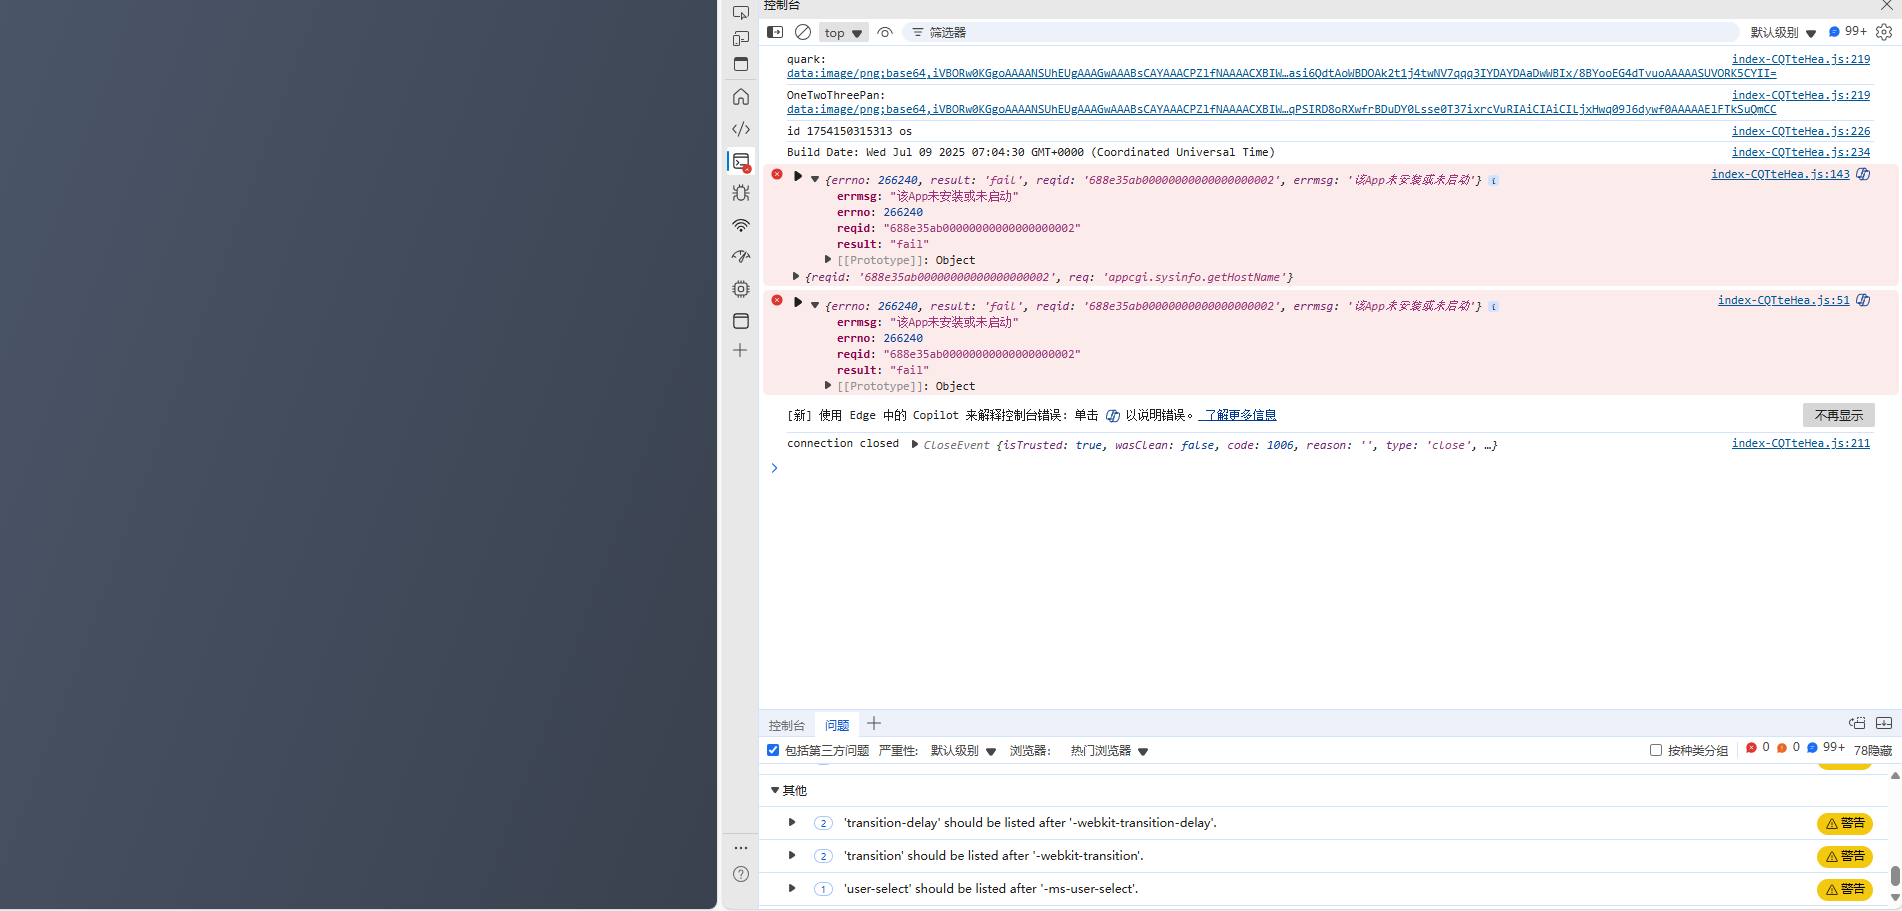Create a live expression with eye icon

pos(885,32)
